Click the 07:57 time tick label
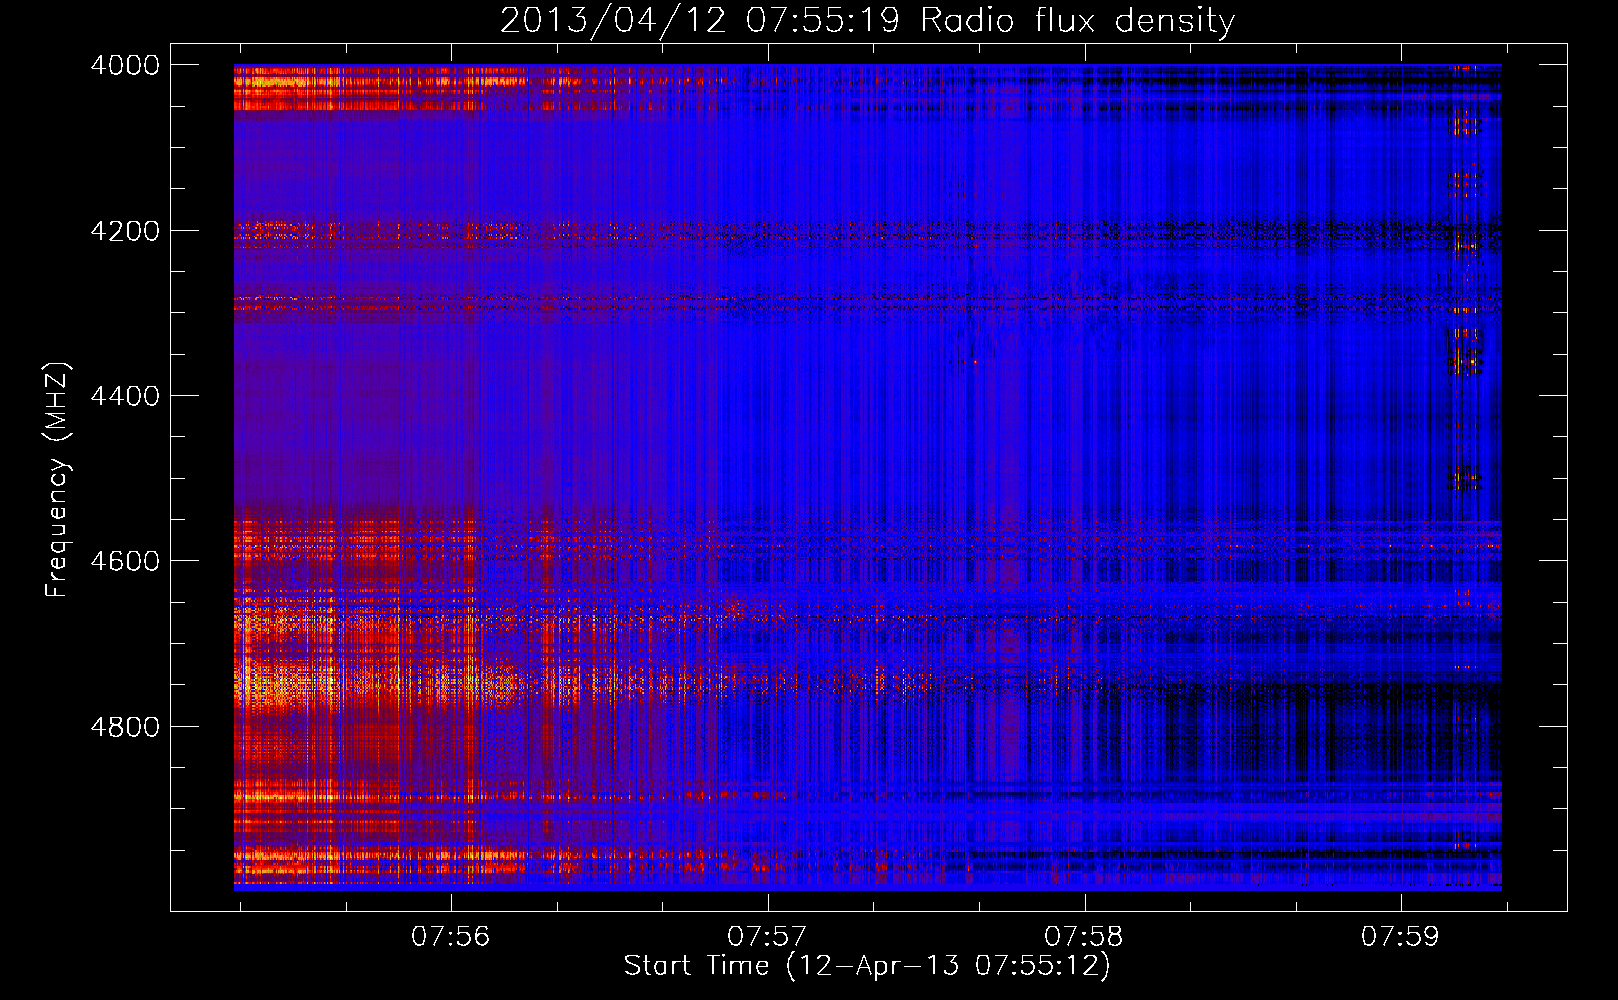1618x1000 pixels. coord(767,936)
